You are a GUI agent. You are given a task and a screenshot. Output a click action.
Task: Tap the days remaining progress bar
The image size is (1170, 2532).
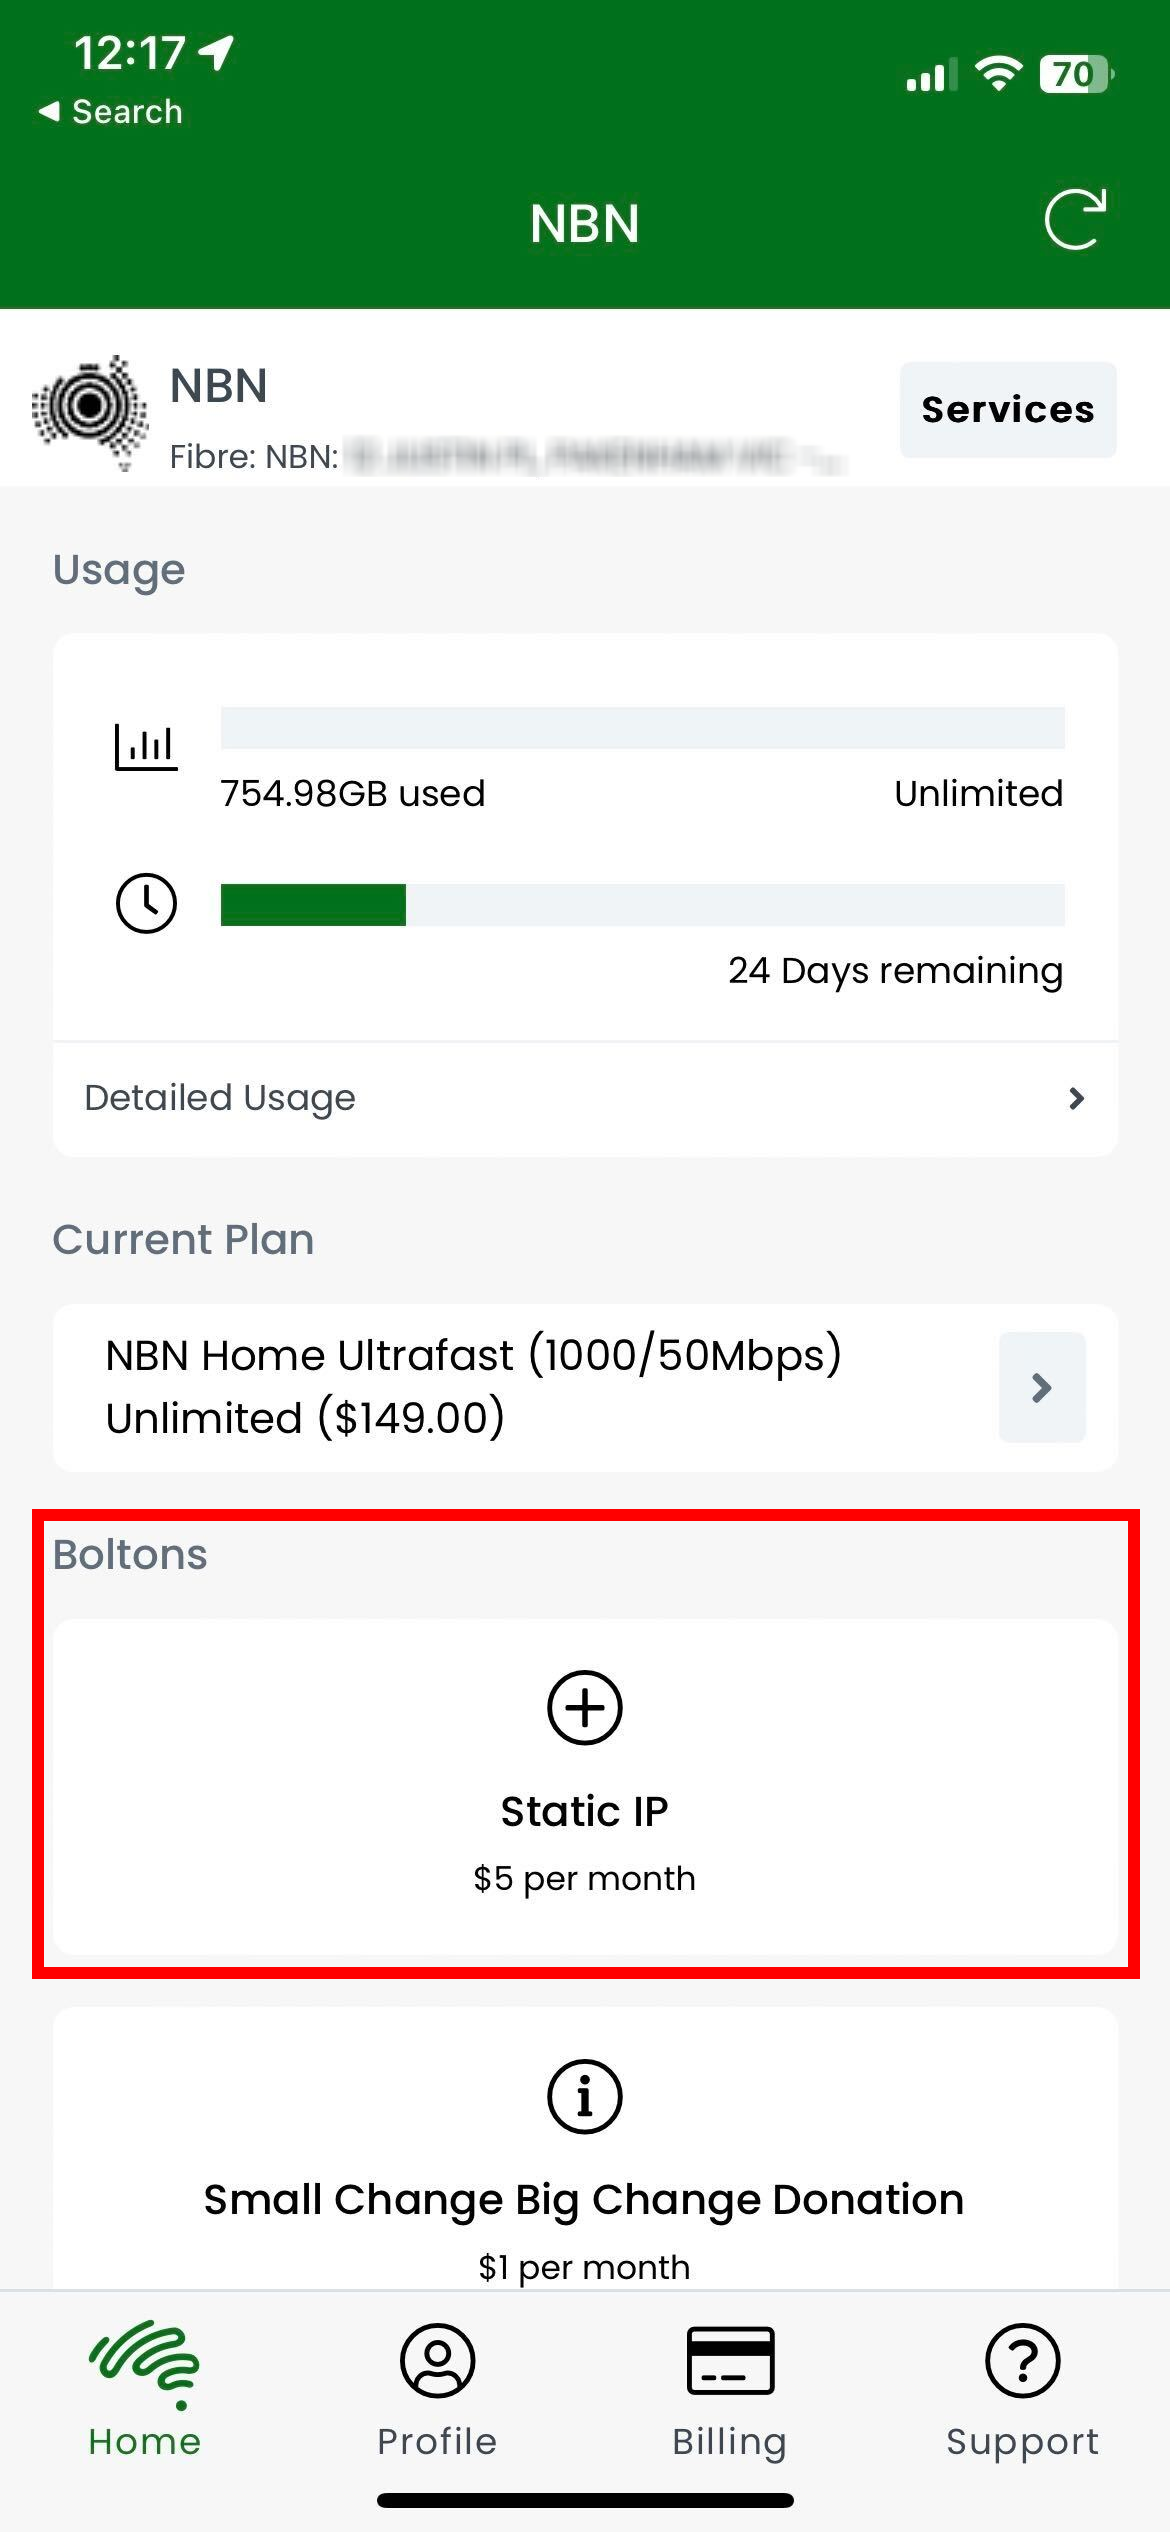(x=643, y=907)
